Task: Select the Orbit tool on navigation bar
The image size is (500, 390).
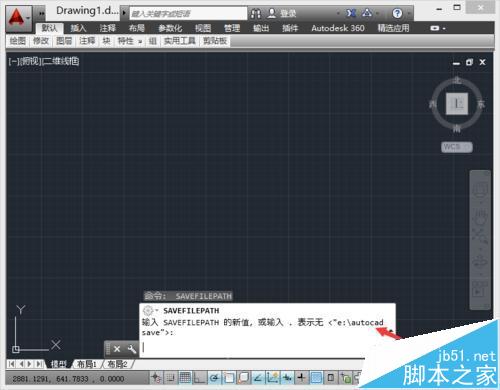Action: point(480,262)
